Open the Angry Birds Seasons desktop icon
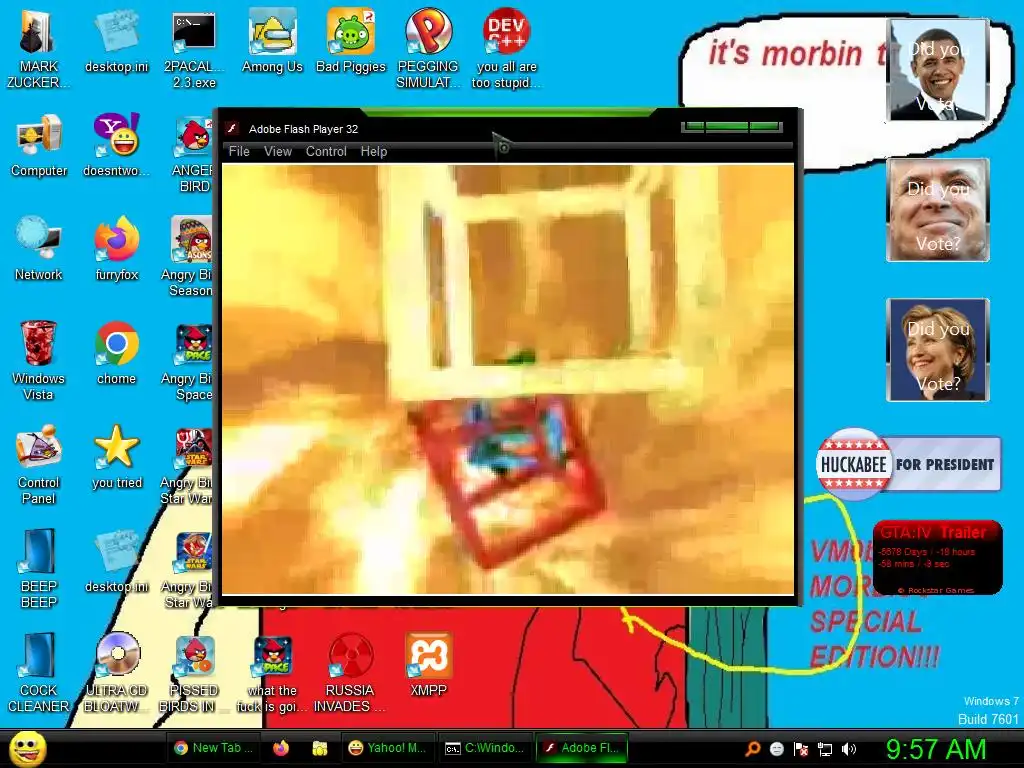 coord(189,257)
